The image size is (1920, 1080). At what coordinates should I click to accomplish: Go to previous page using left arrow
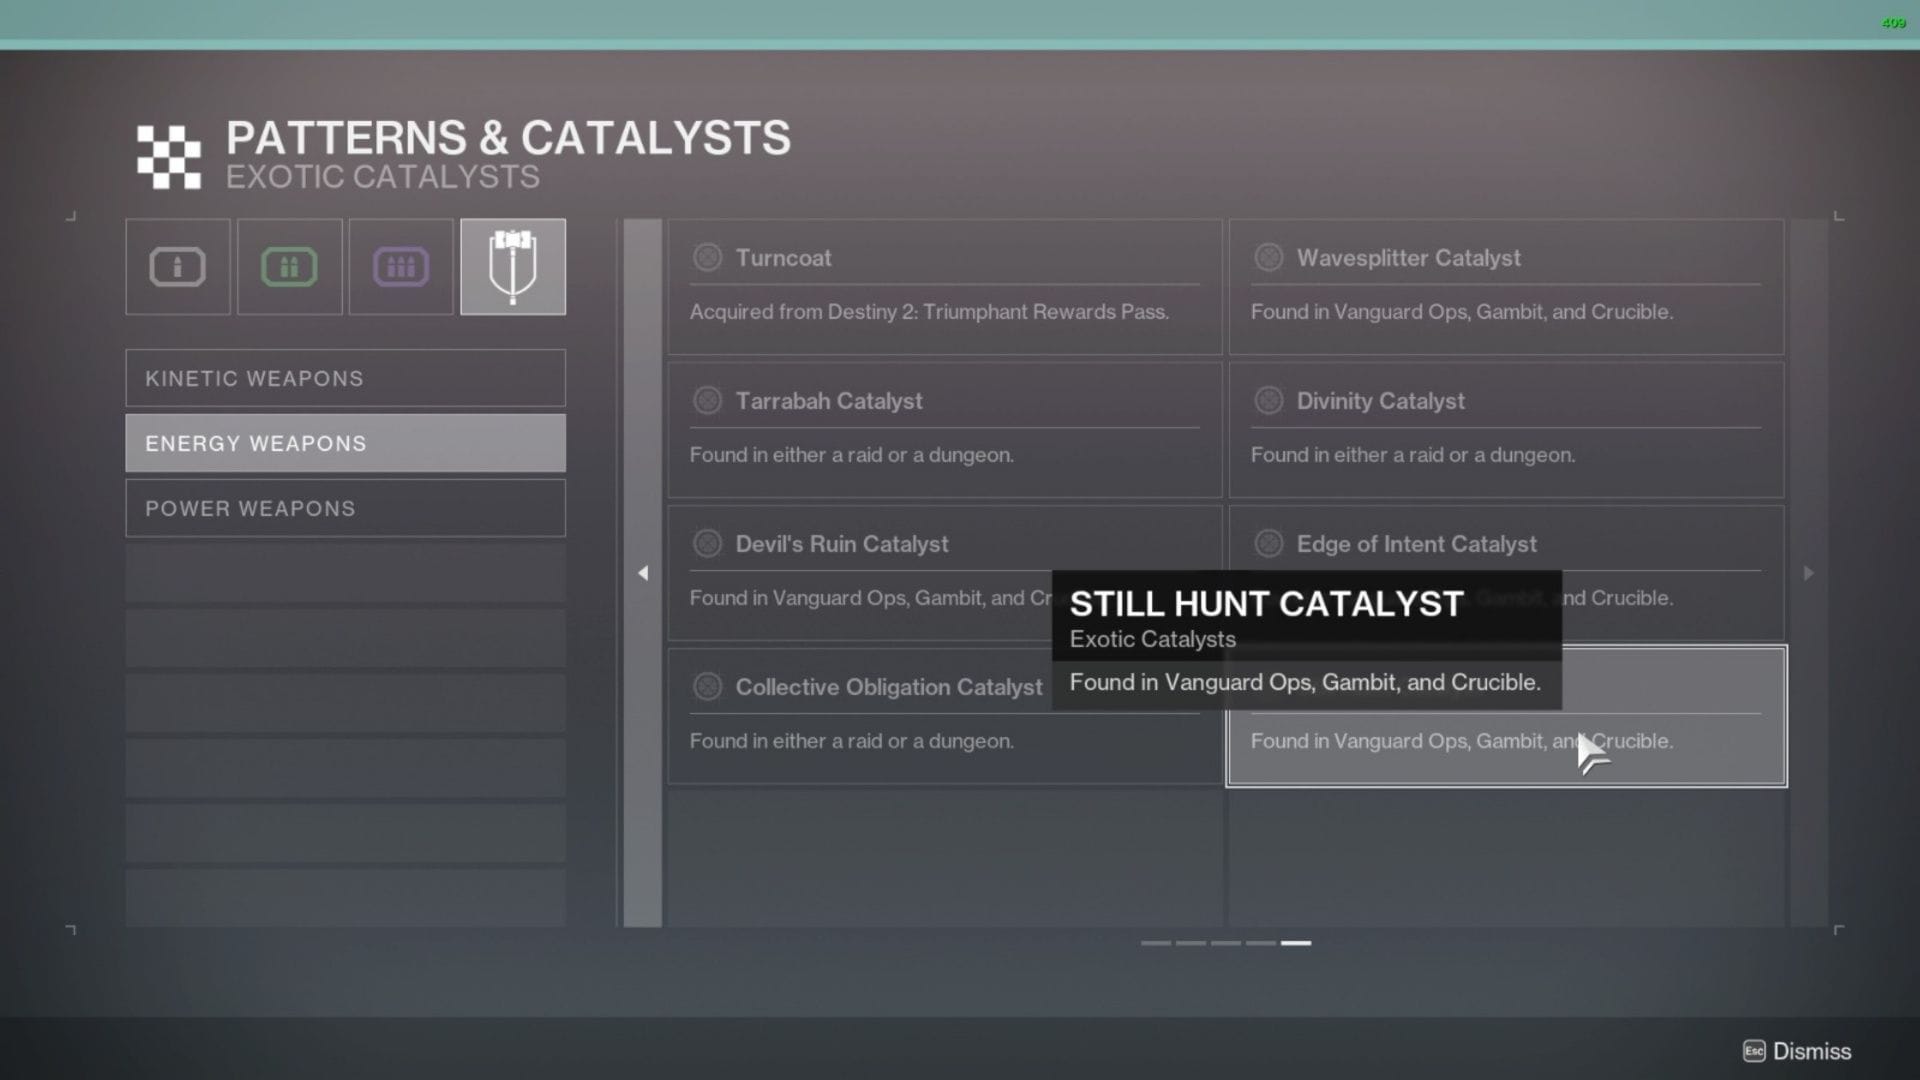(x=643, y=573)
